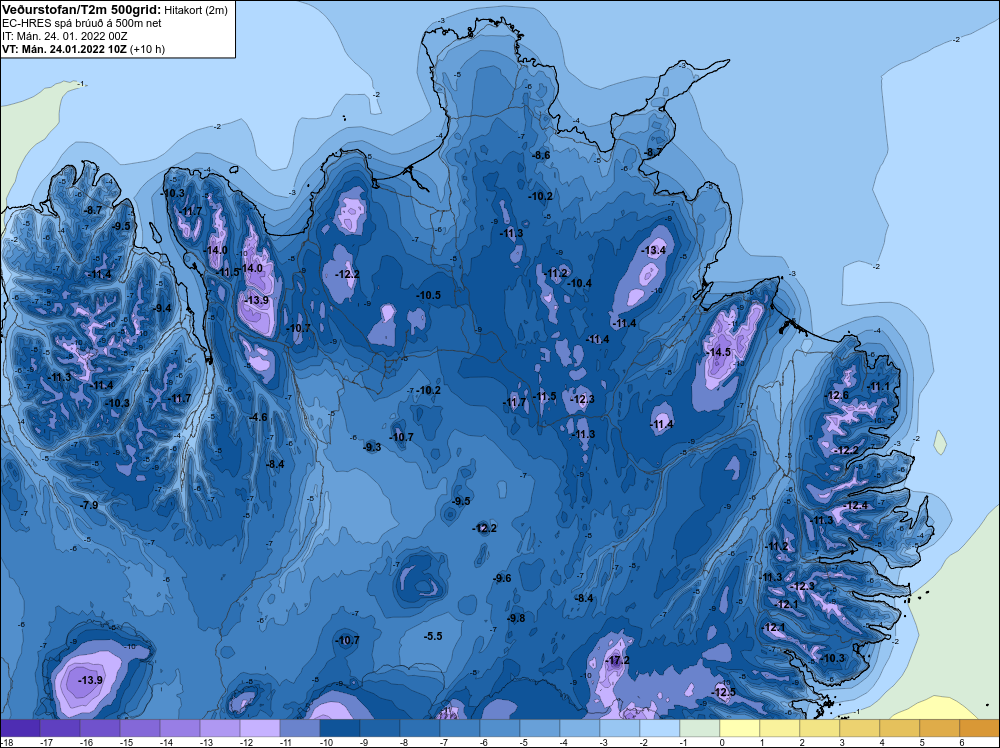This screenshot has height=748, width=1000.
Task: Click the -14.5 temperature label
Action: tap(719, 352)
